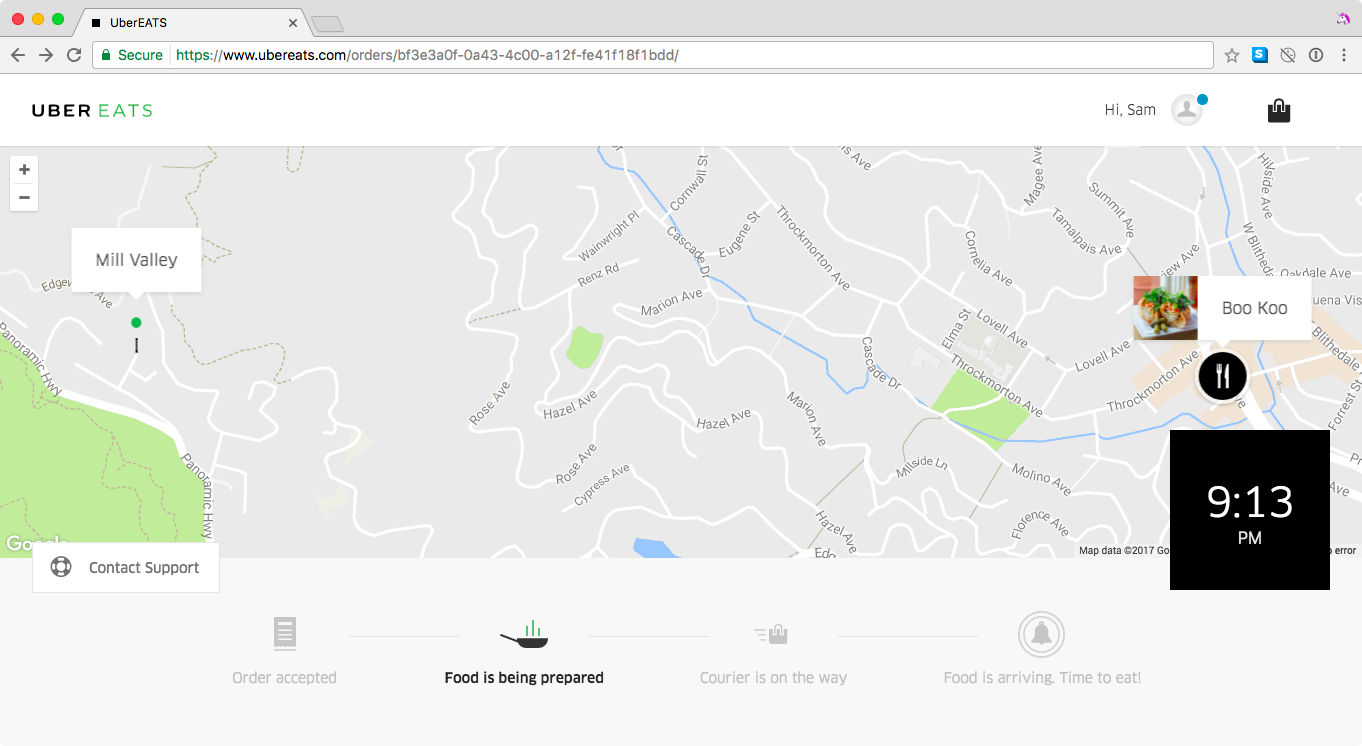Click the food arriving bell icon

point(1041,634)
